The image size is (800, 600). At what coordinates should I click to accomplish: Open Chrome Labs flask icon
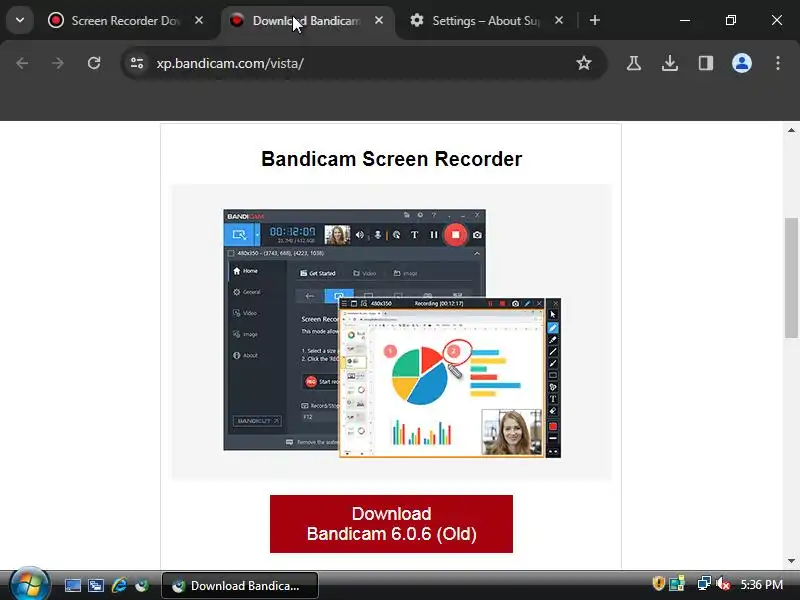634,63
